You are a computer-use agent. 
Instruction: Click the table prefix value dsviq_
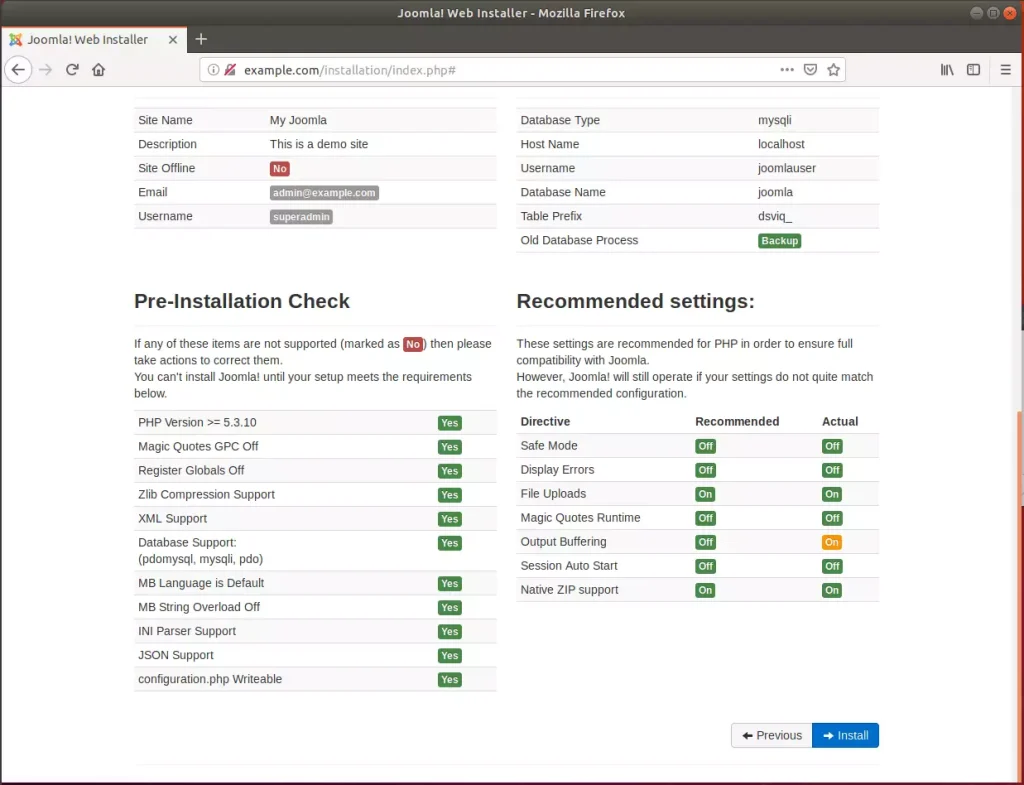point(775,216)
